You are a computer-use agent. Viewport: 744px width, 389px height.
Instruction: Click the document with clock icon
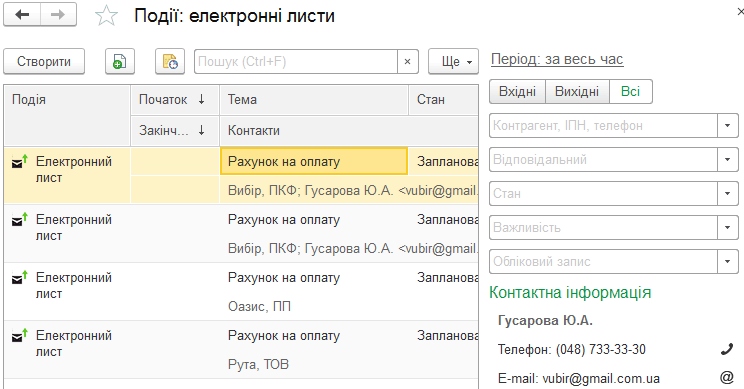pyautogui.click(x=170, y=62)
